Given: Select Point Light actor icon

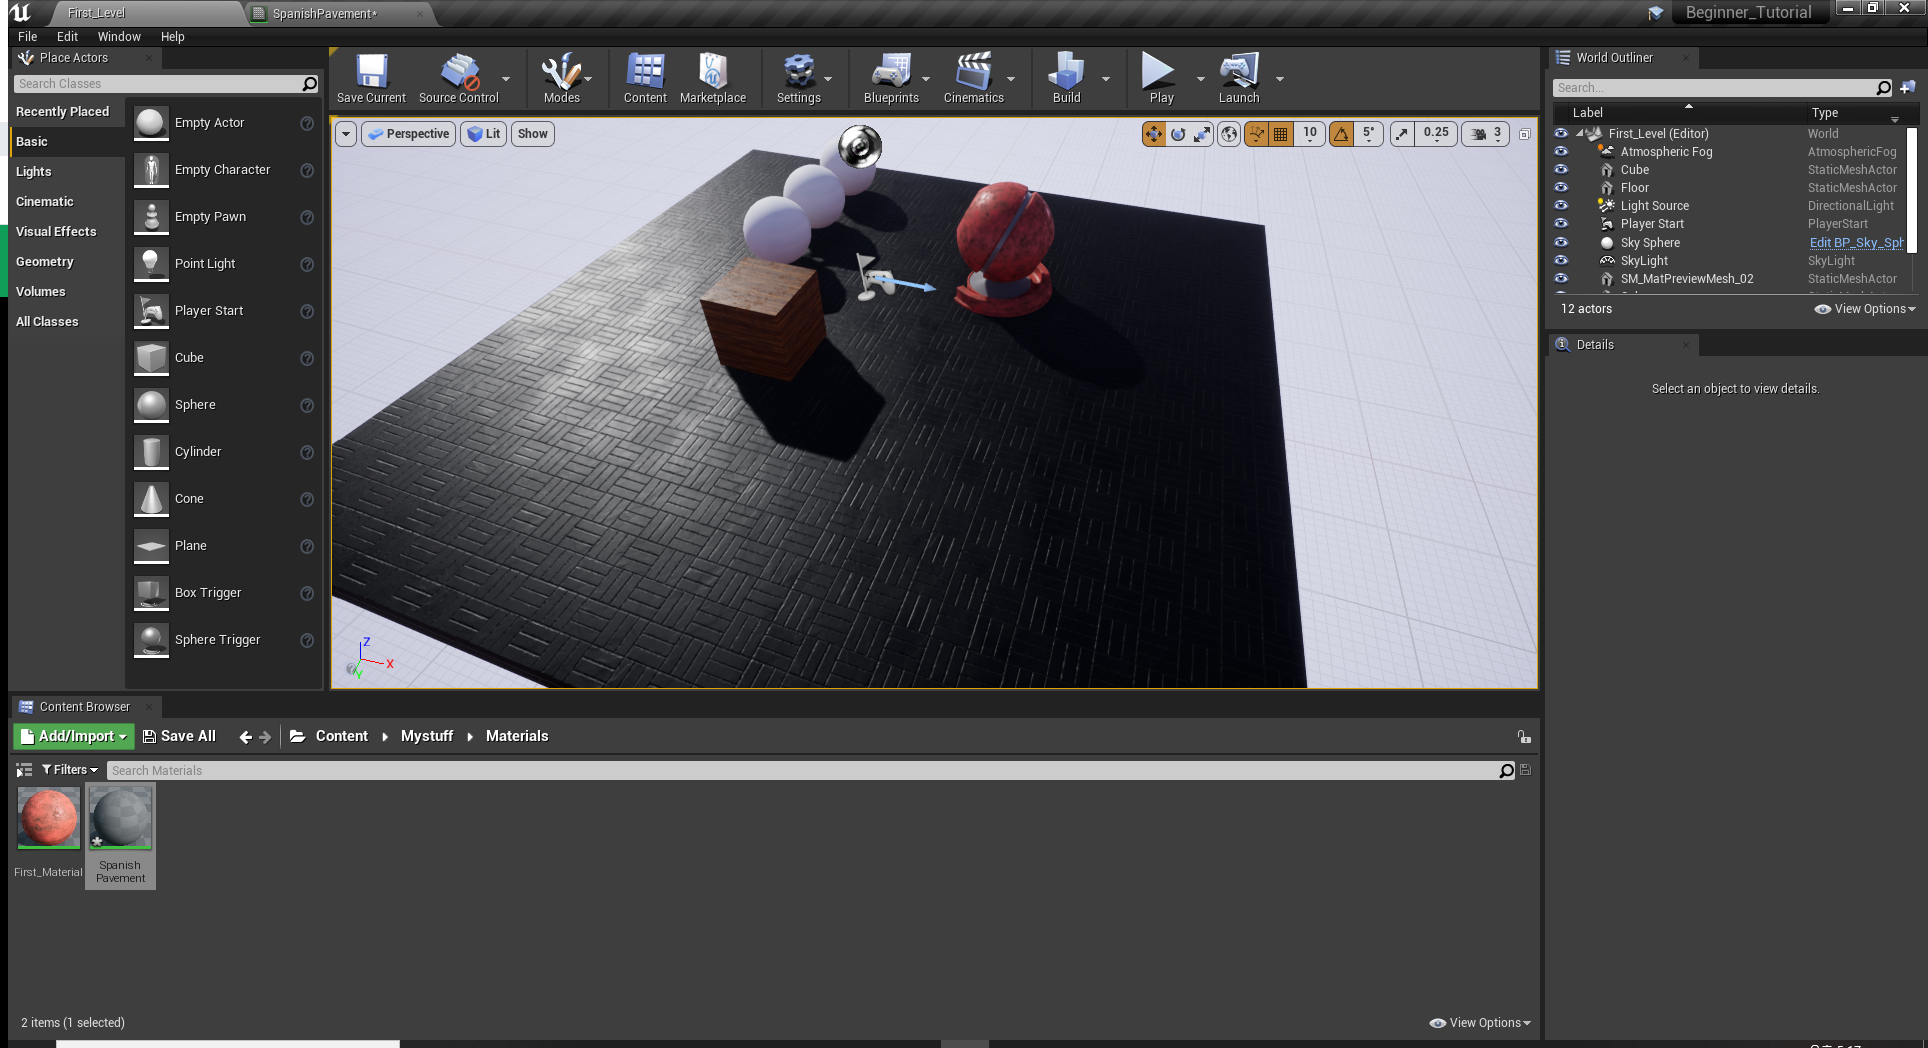Looking at the screenshot, I should [151, 264].
